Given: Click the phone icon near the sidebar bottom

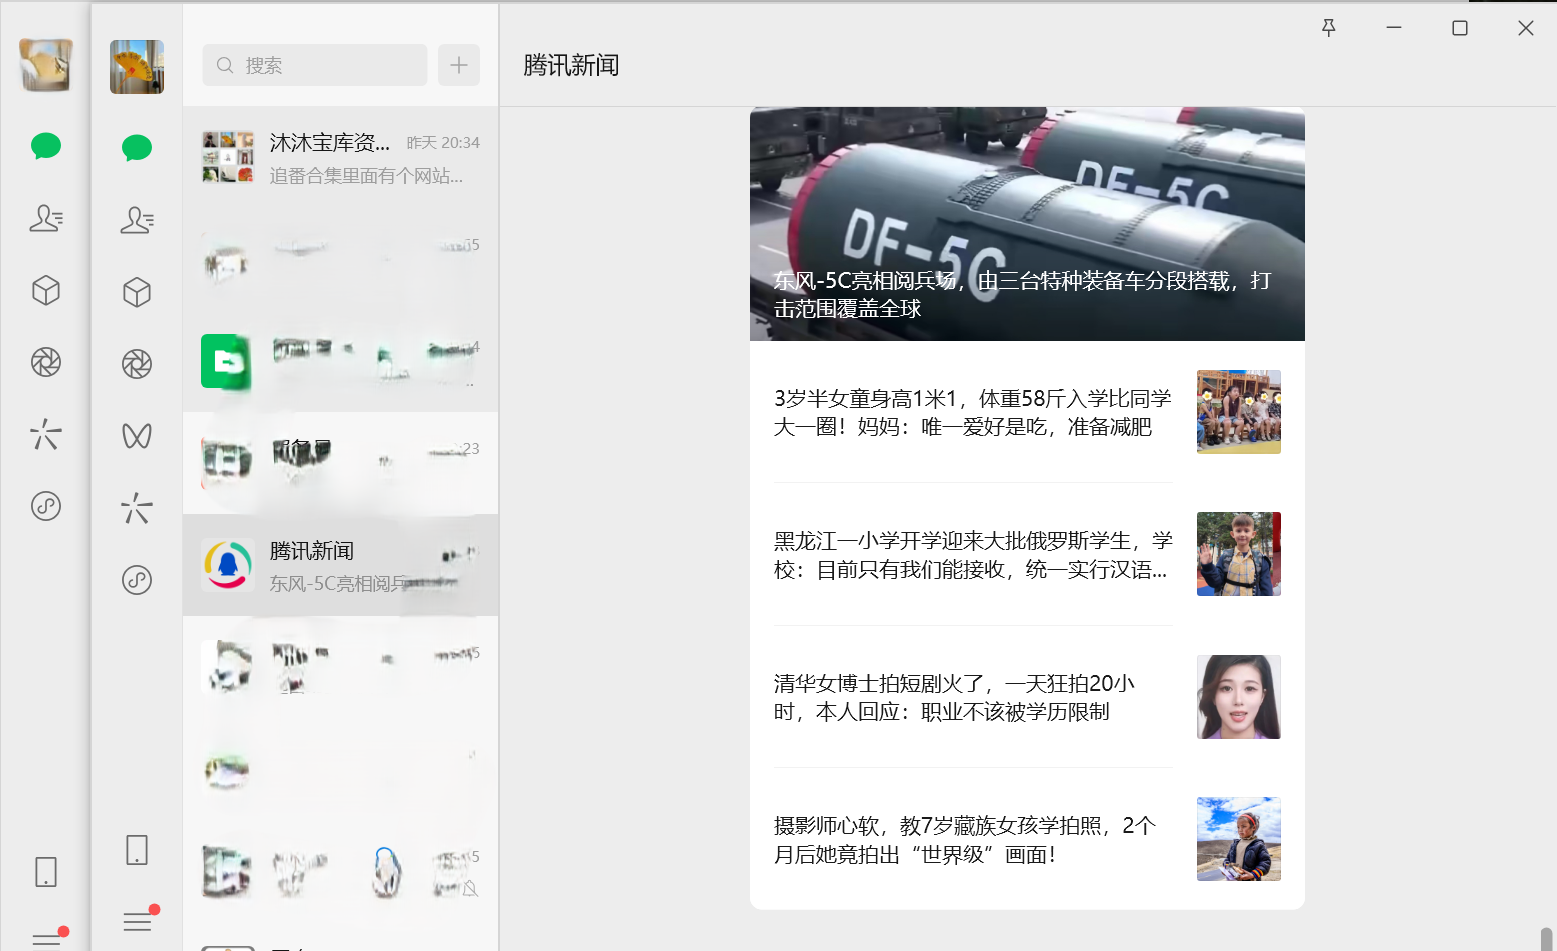Looking at the screenshot, I should tap(136, 850).
